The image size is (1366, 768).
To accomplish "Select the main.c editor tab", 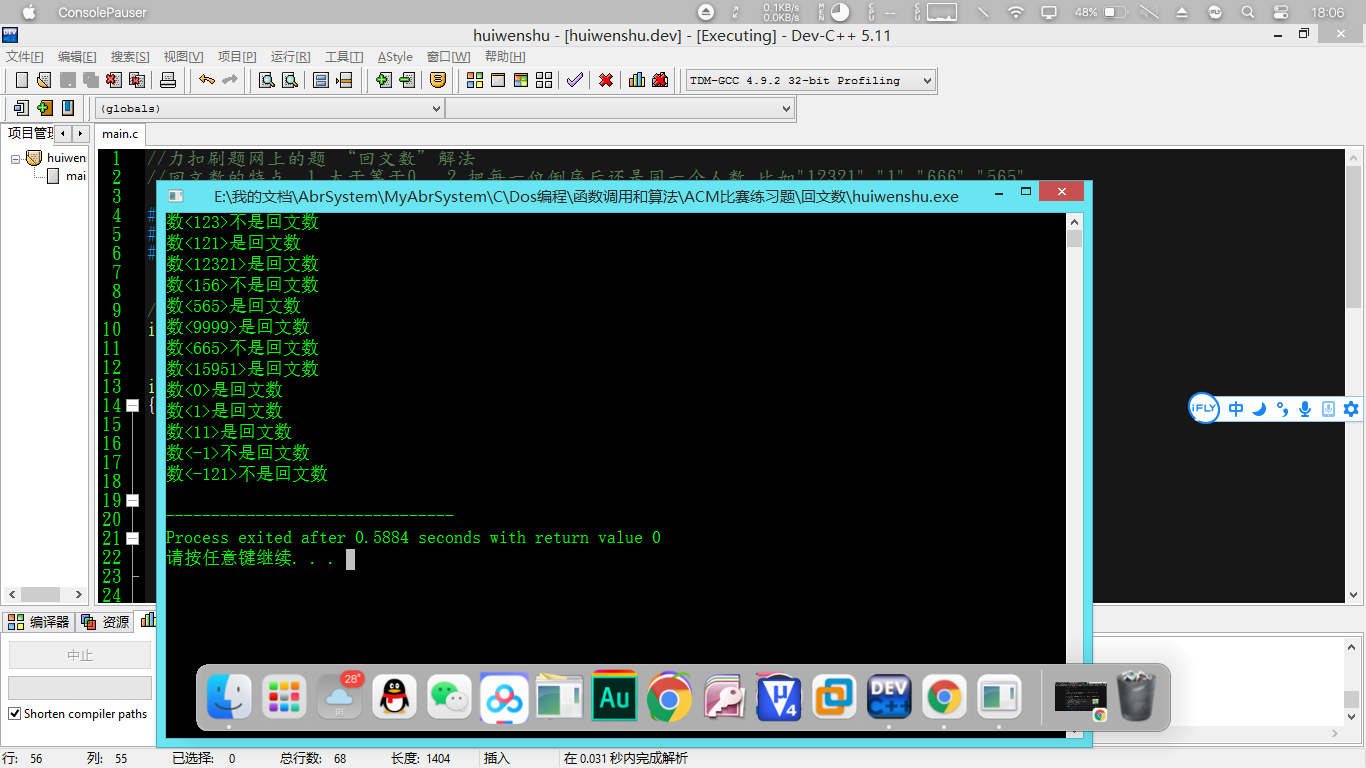I will (x=120, y=133).
